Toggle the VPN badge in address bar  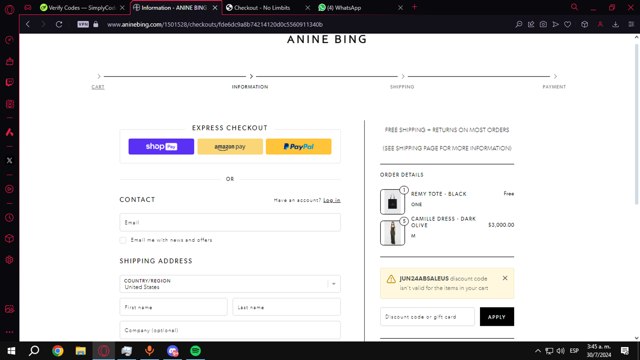83,24
